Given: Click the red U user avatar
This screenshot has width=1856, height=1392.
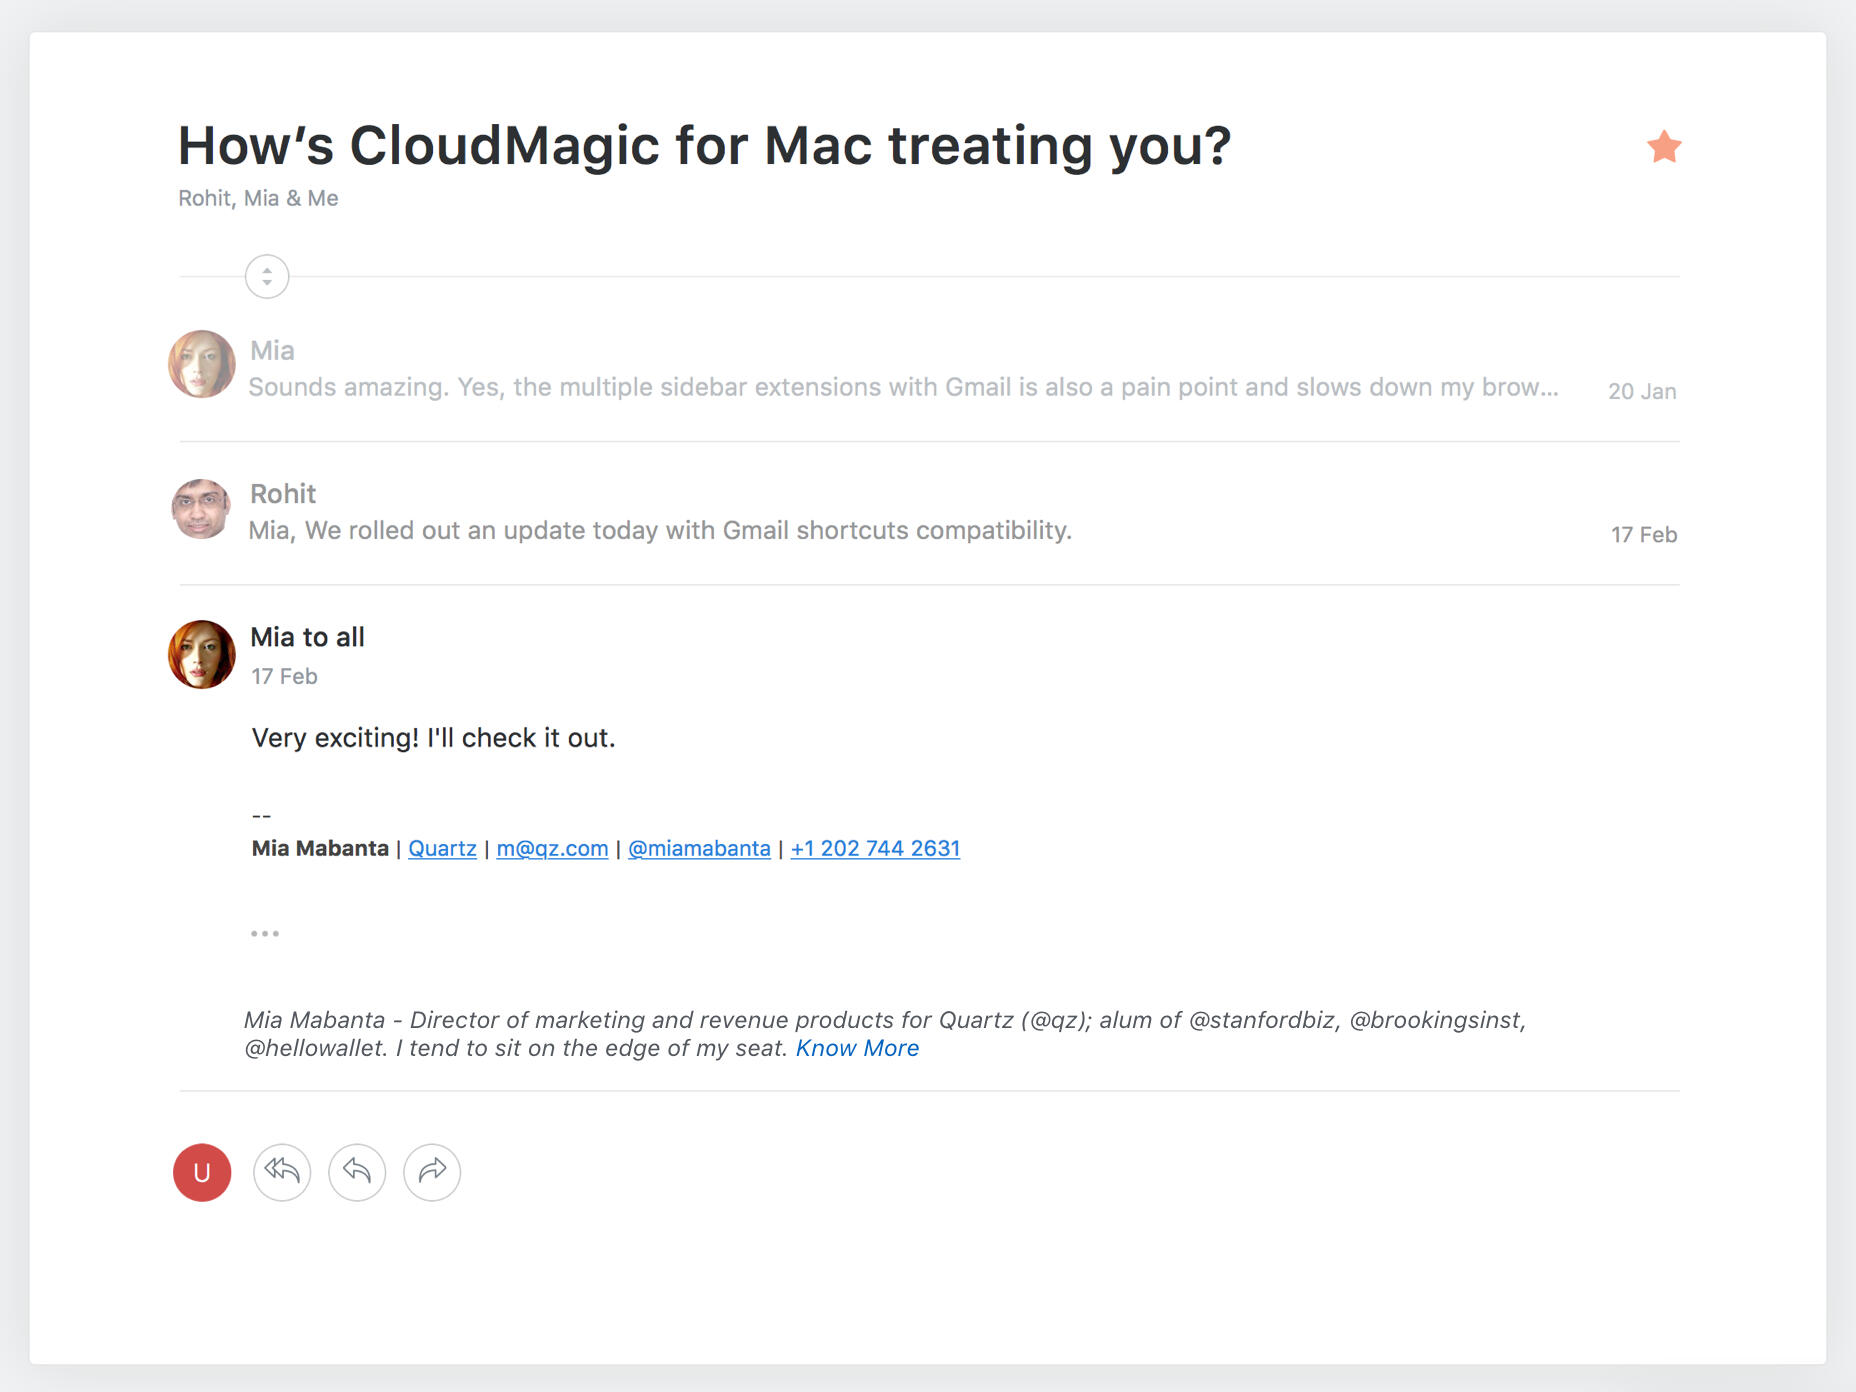Looking at the screenshot, I should tap(202, 1172).
